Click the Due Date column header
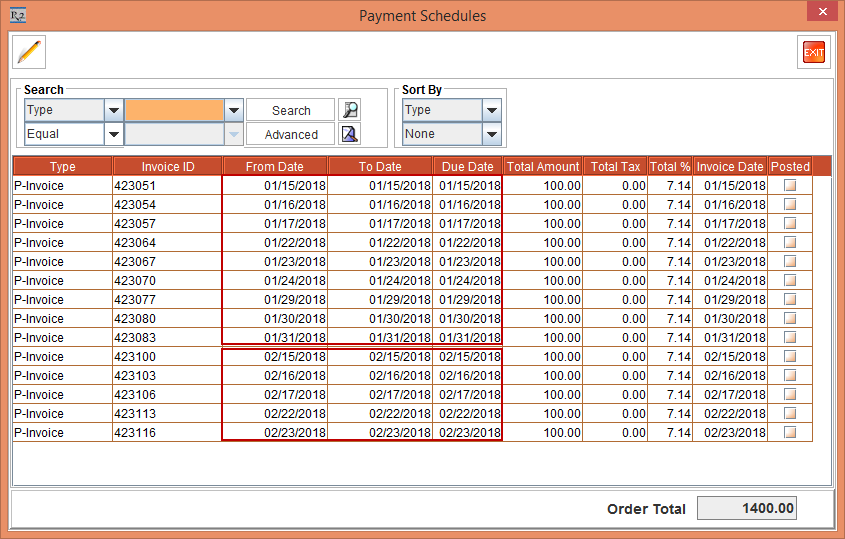845x539 pixels. click(x=467, y=167)
